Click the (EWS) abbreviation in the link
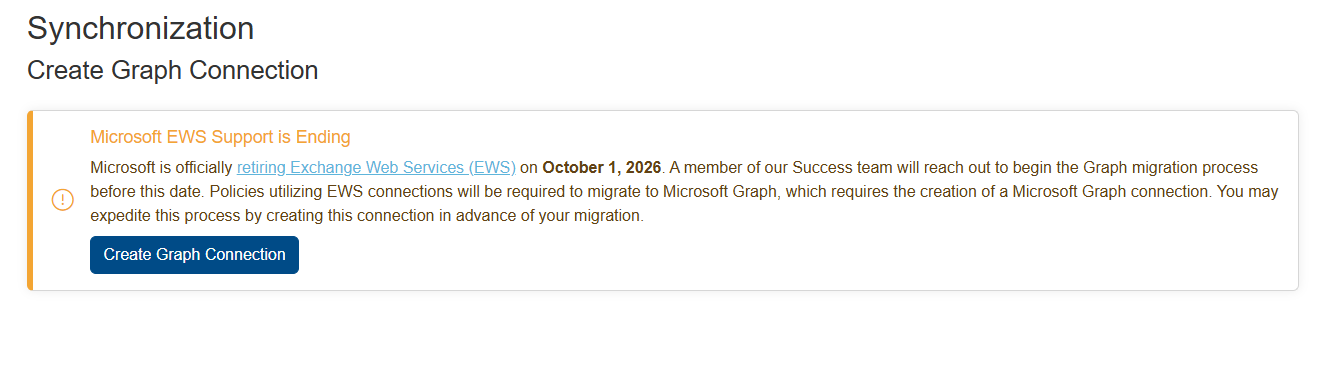 pos(491,167)
